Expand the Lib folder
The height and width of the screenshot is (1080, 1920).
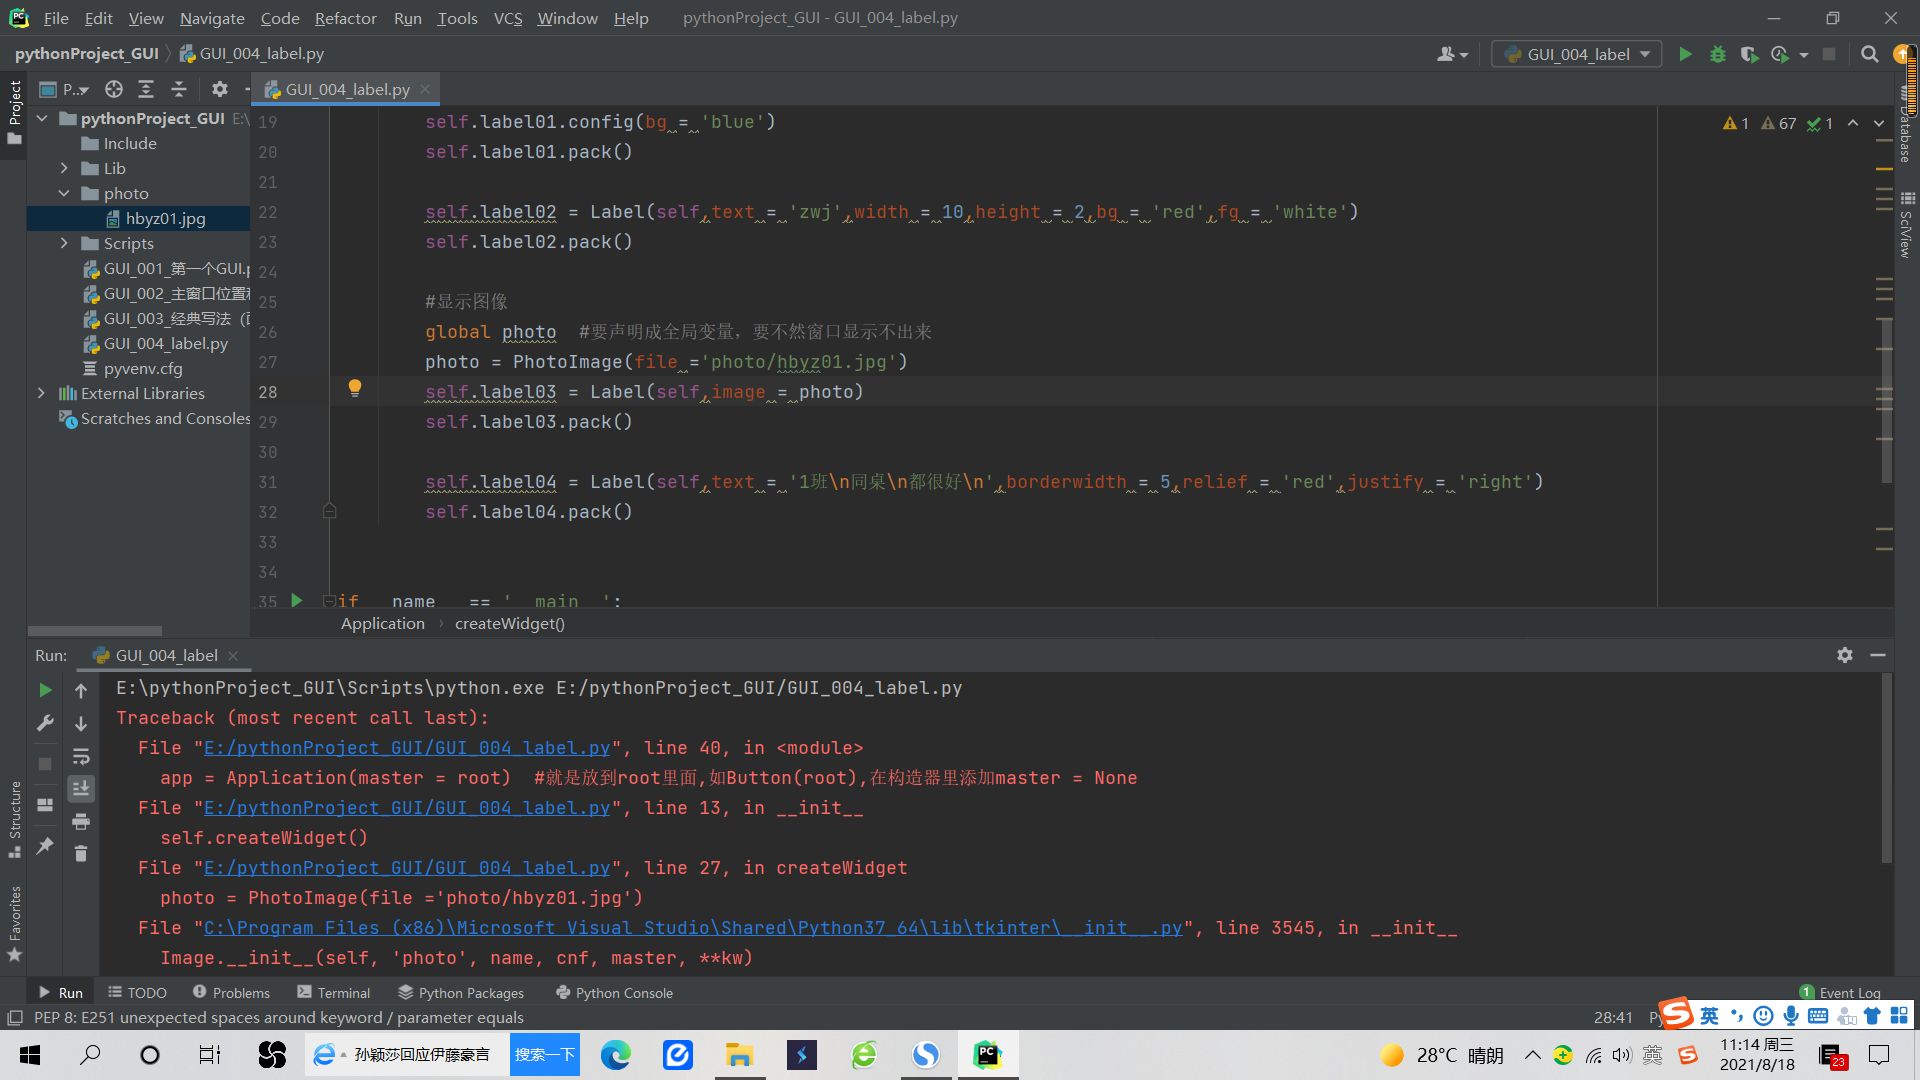(64, 168)
